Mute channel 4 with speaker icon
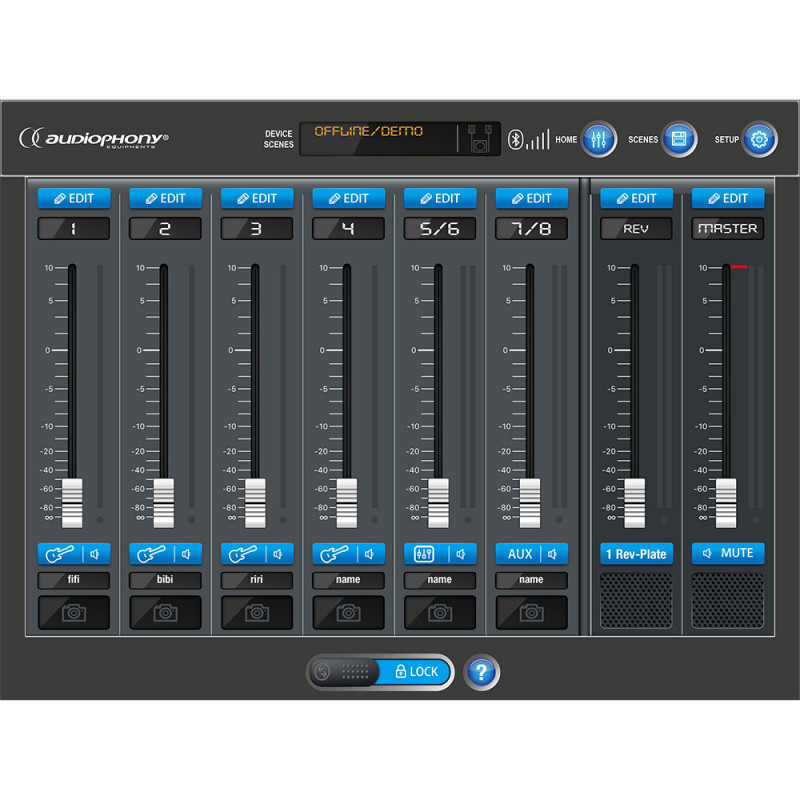The image size is (800, 800). pyautogui.click(x=370, y=554)
